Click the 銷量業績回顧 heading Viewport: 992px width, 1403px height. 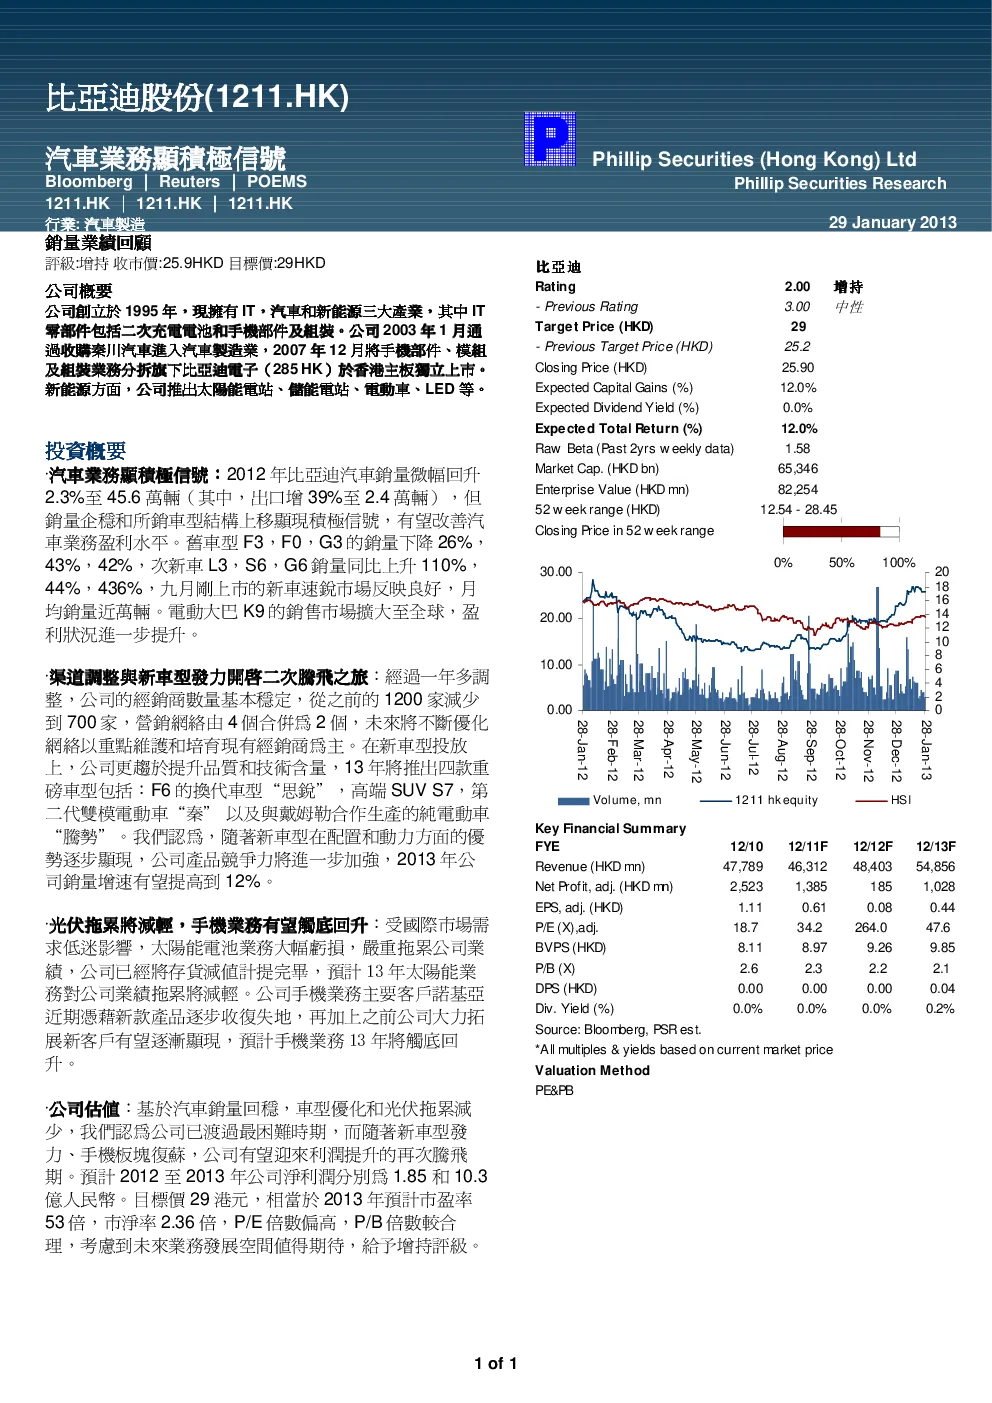coord(98,243)
